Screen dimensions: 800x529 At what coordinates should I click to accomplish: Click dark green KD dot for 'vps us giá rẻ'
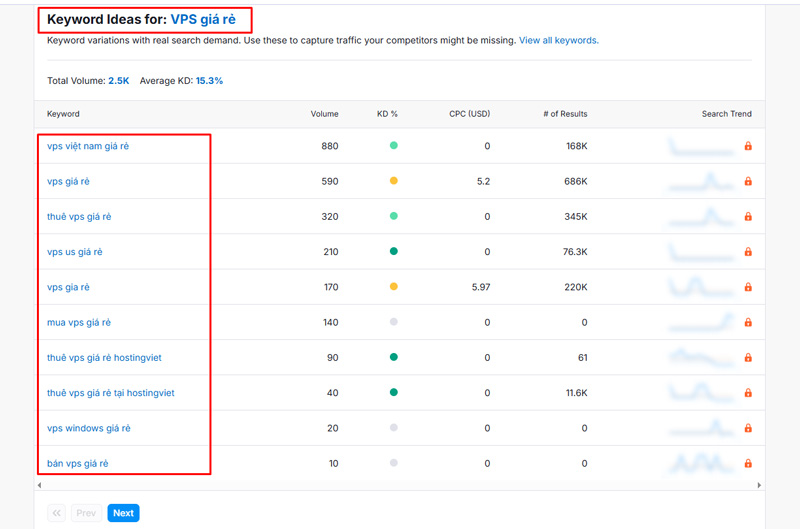pyautogui.click(x=394, y=252)
